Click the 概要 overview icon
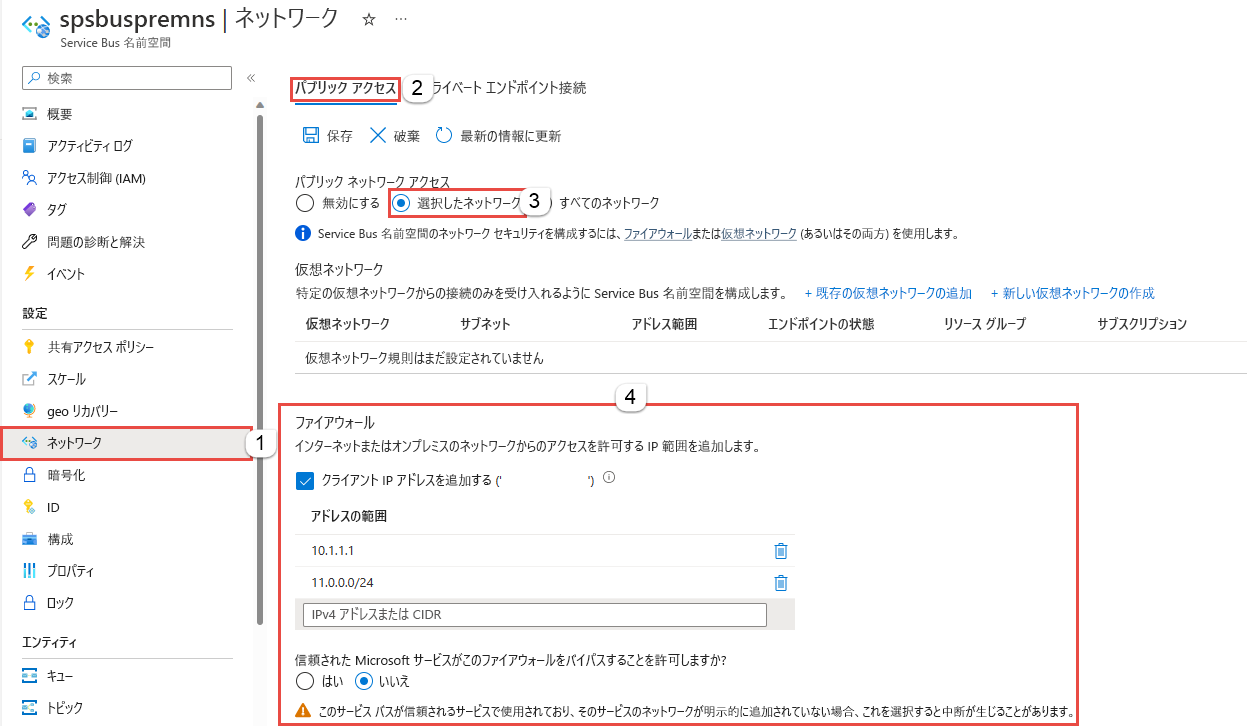This screenshot has width=1247, height=726. pyautogui.click(x=30, y=114)
